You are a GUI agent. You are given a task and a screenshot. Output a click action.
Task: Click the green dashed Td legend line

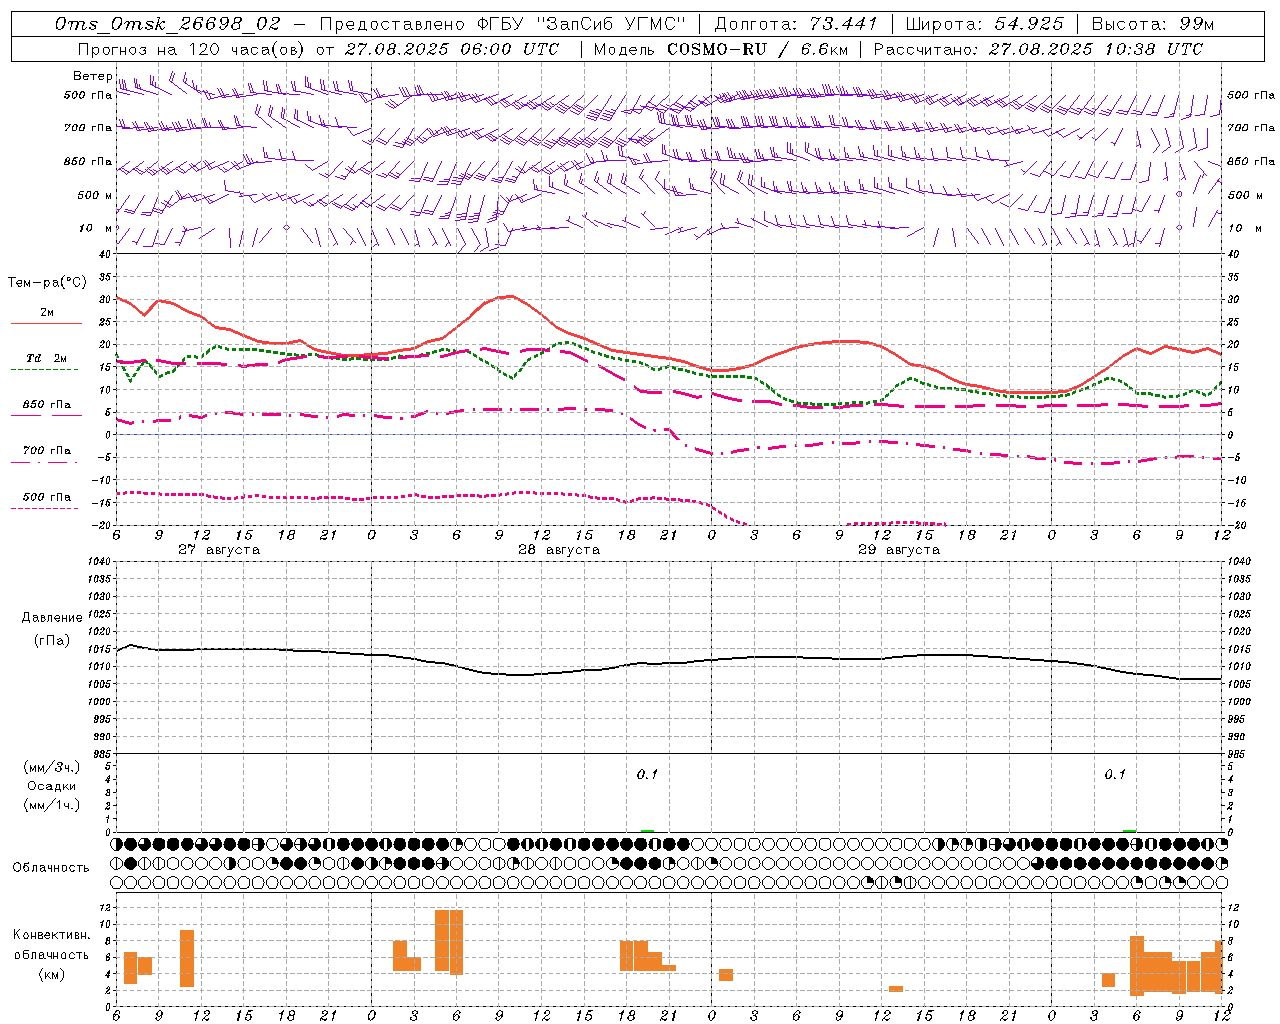[44, 369]
